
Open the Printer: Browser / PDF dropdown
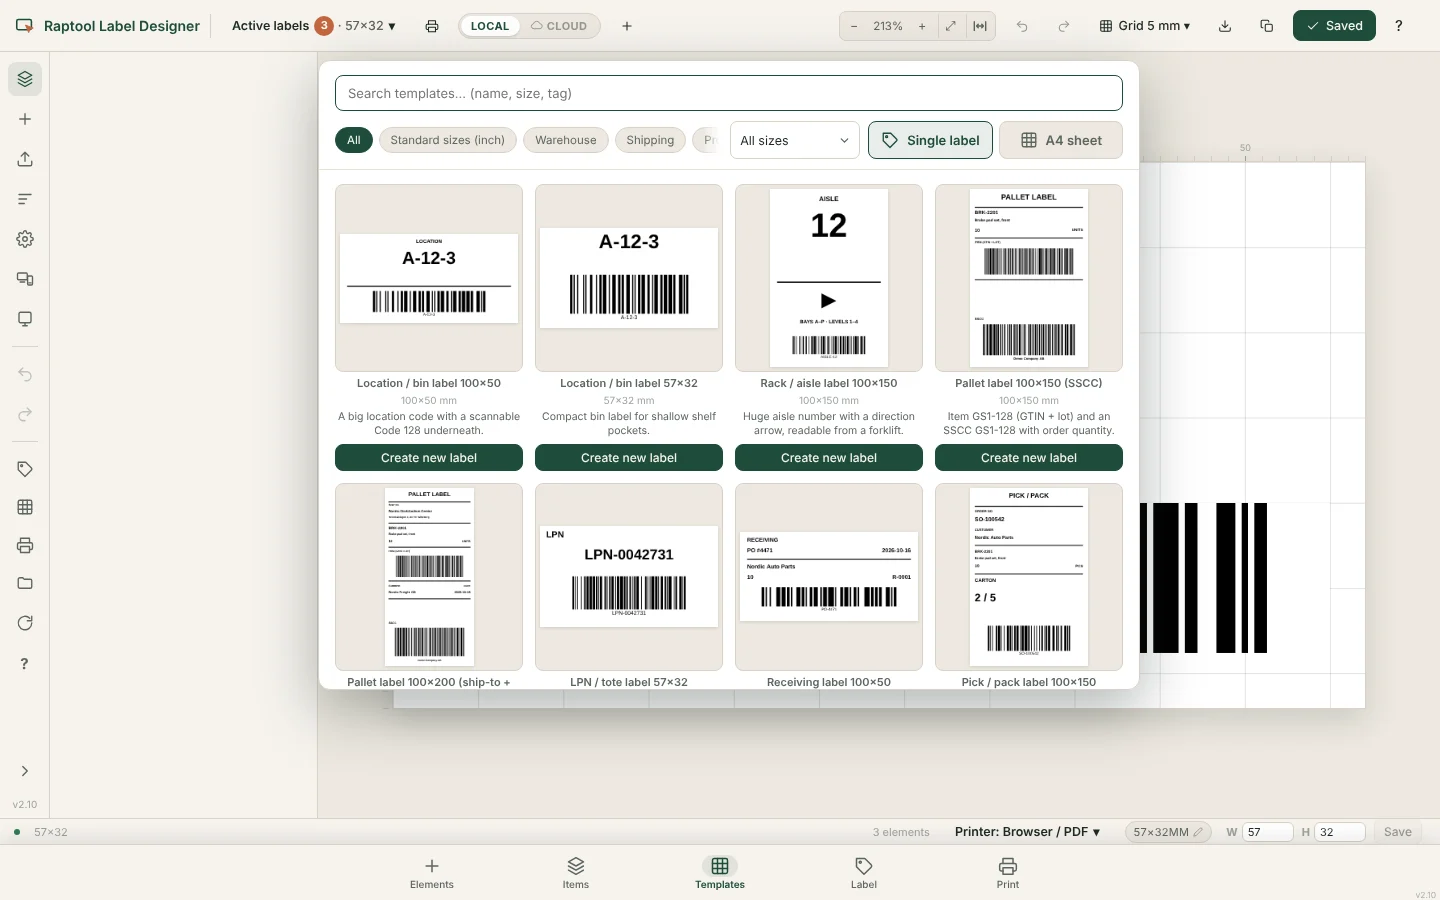(1027, 832)
